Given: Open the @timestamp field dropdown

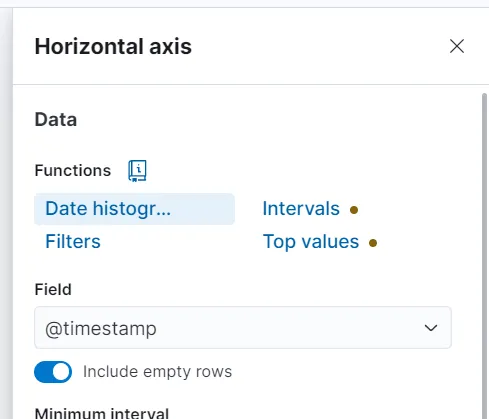Looking at the screenshot, I should pos(243,328).
